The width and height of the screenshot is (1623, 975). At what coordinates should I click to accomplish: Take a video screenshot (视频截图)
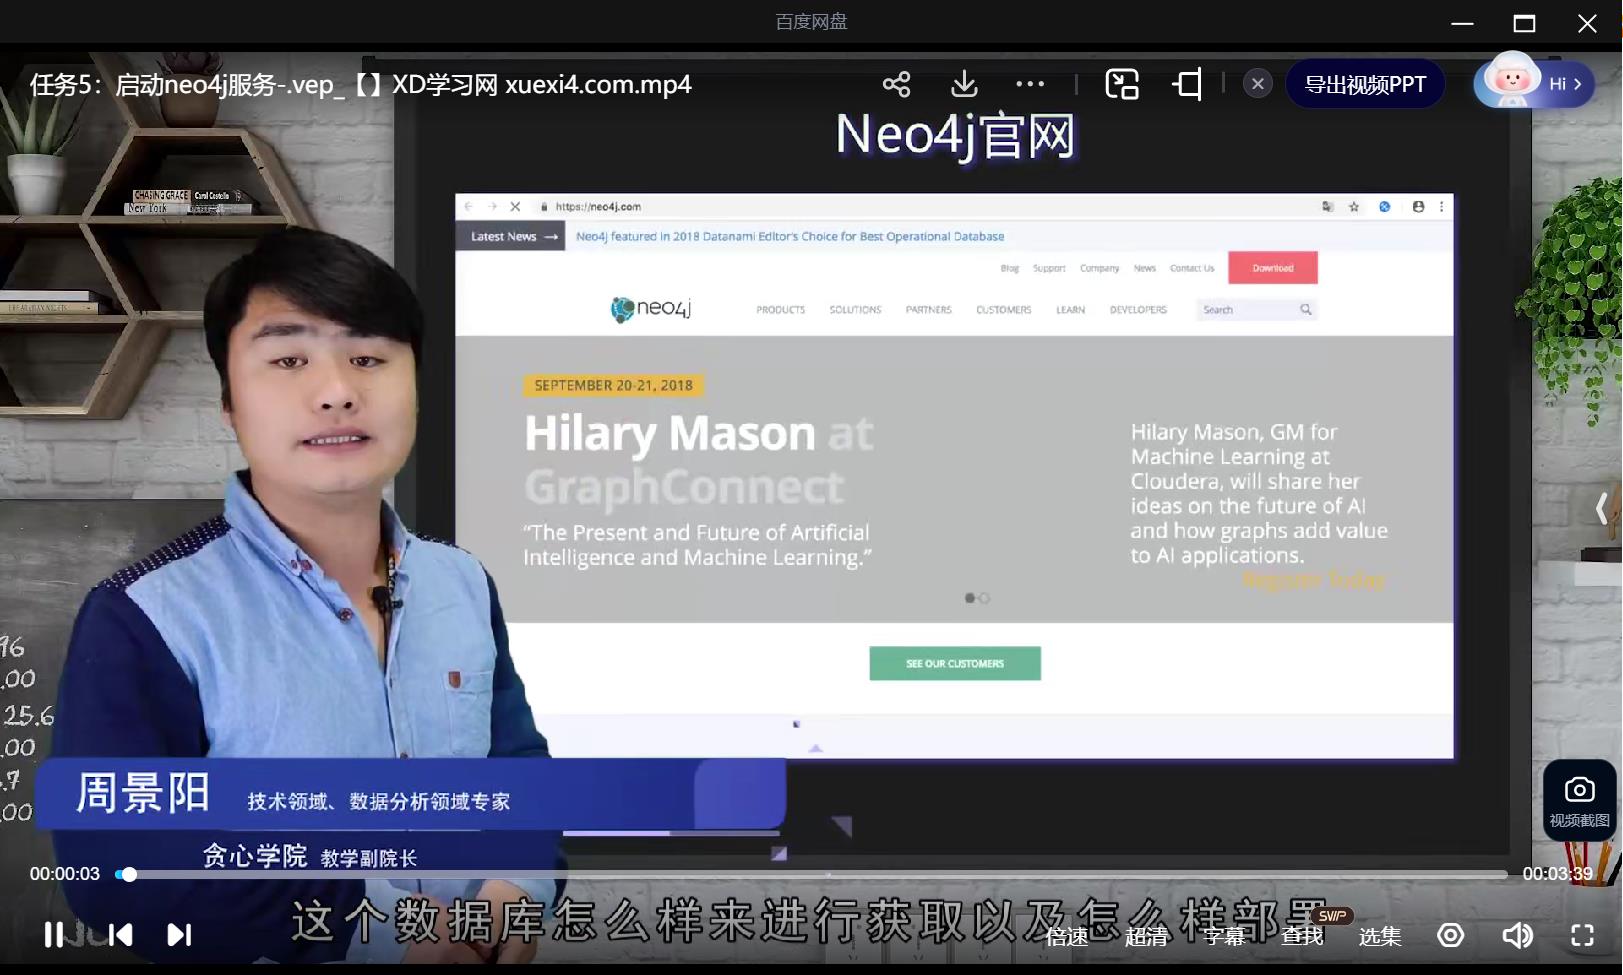[1579, 800]
